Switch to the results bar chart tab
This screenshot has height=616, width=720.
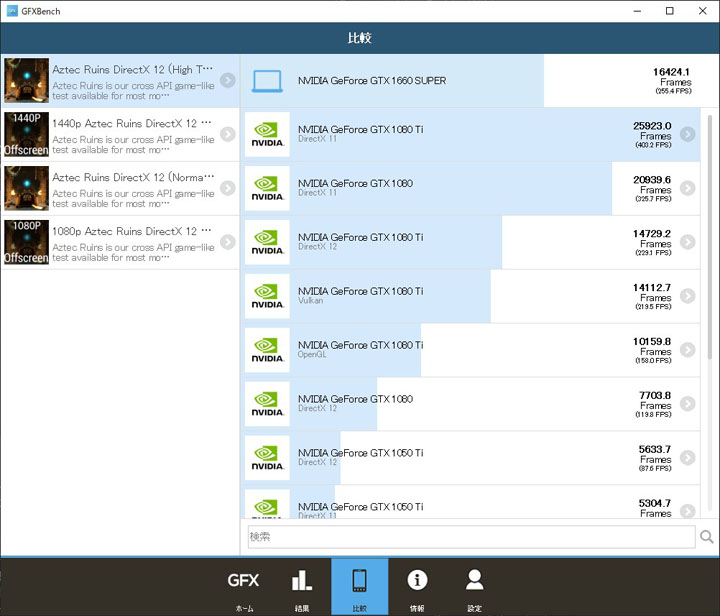[302, 587]
